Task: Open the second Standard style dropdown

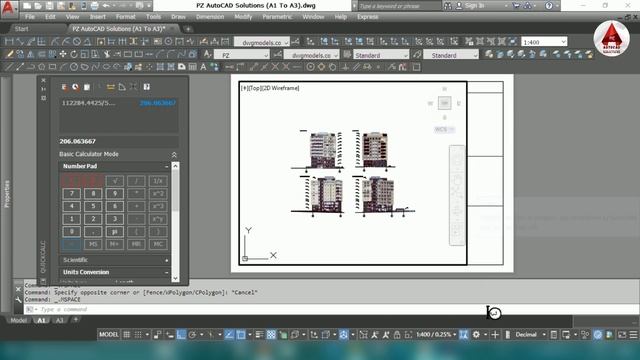Action: [x=451, y=55]
